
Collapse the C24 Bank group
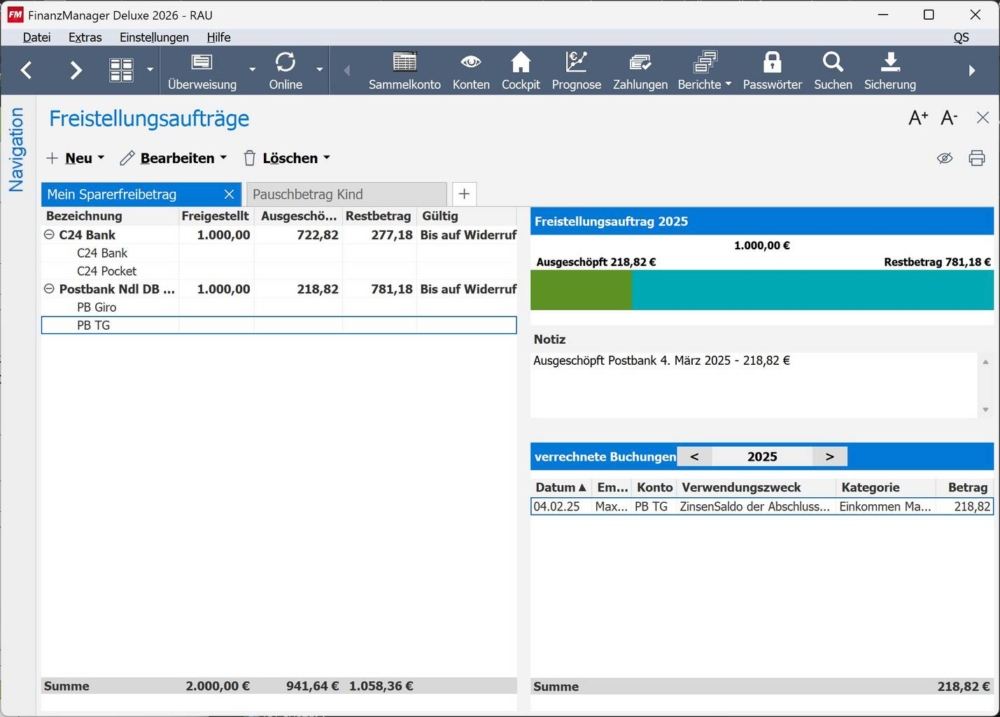click(x=48, y=234)
